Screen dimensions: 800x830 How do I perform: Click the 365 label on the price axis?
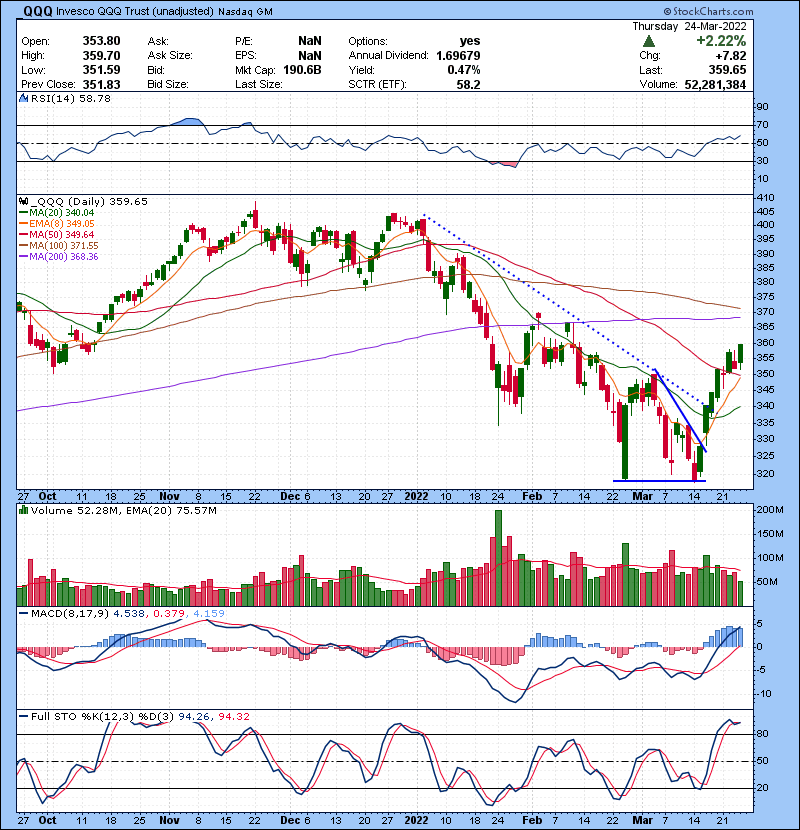[x=766, y=327]
